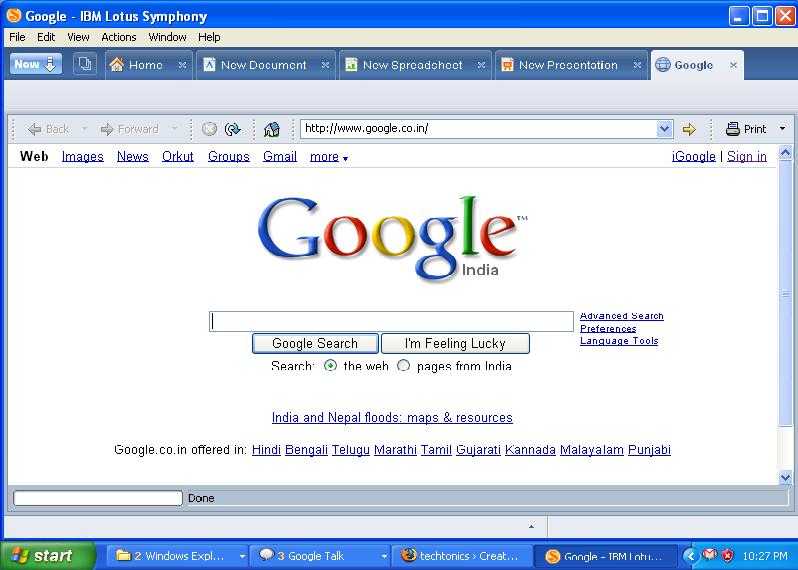The image size is (798, 570).
Task: Open the Actions menu
Action: tap(119, 37)
